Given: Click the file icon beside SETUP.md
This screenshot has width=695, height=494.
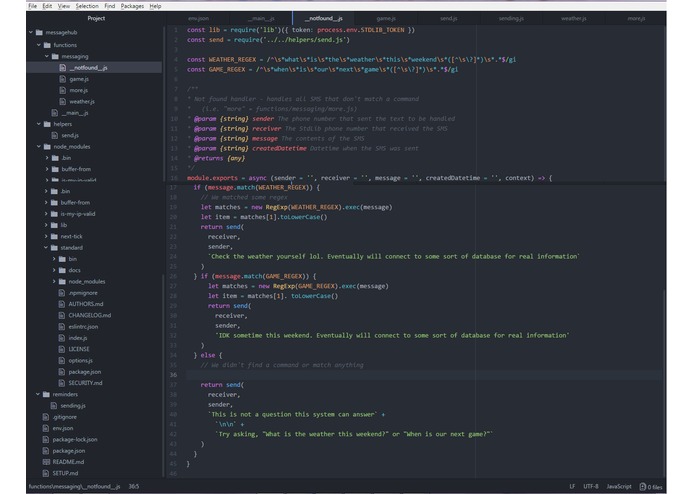Looking at the screenshot, I should pos(46,473).
